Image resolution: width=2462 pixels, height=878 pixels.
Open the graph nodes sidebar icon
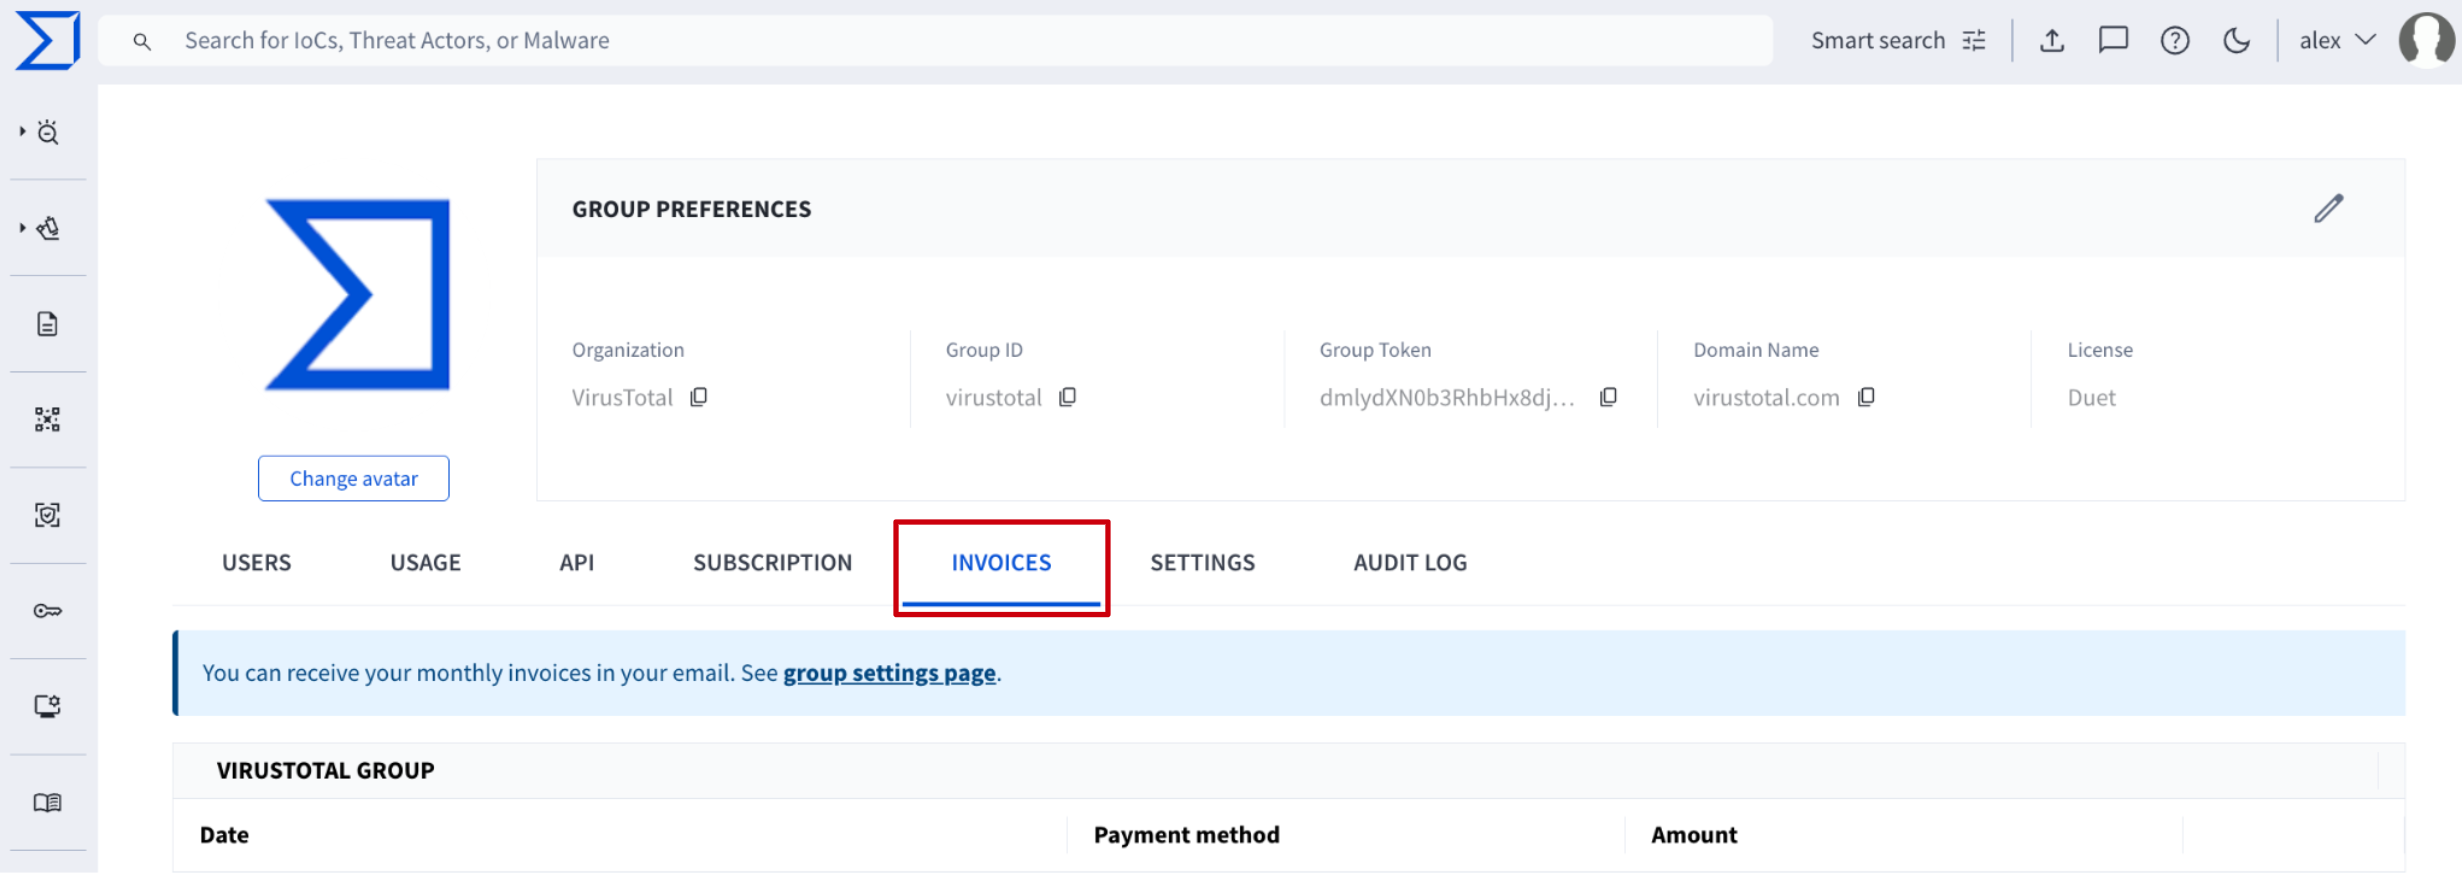(47, 419)
